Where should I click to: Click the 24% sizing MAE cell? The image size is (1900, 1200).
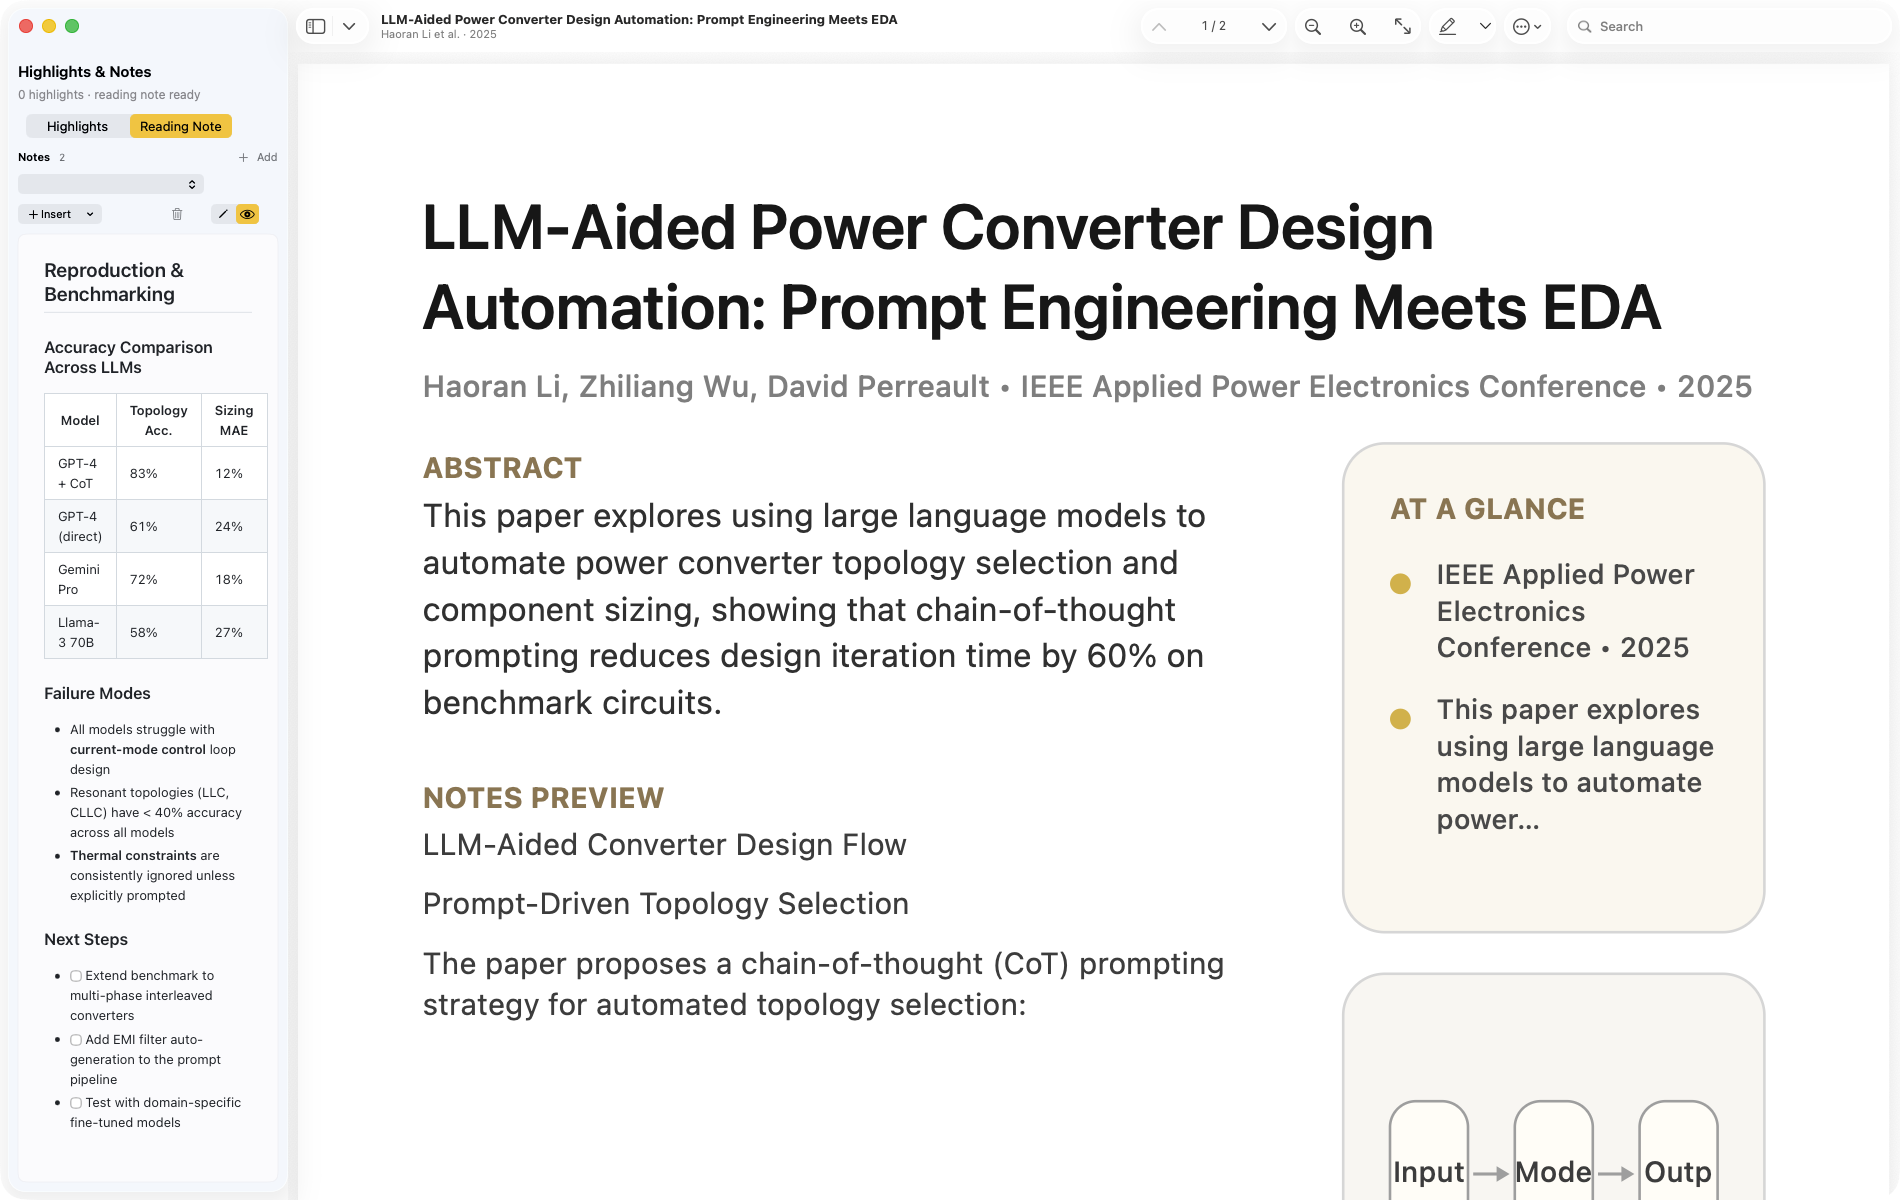(234, 526)
